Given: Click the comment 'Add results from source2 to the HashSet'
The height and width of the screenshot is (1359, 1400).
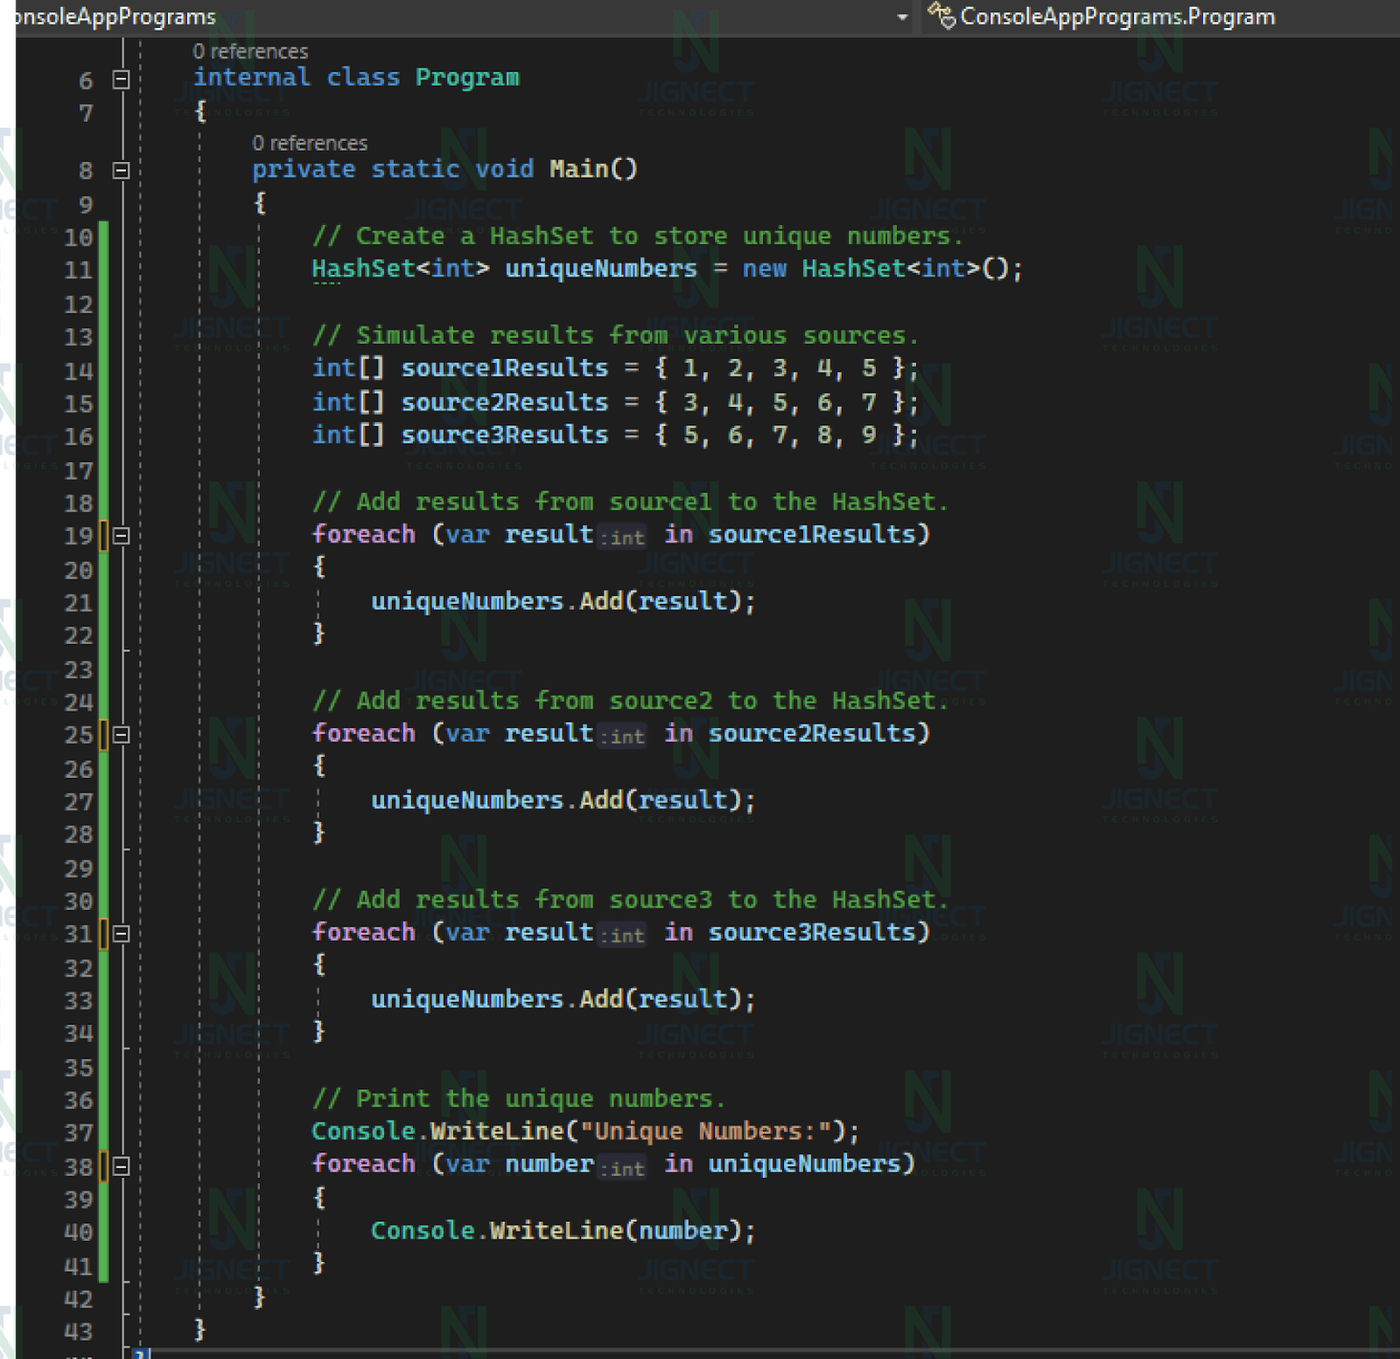Looking at the screenshot, I should pyautogui.click(x=630, y=701).
